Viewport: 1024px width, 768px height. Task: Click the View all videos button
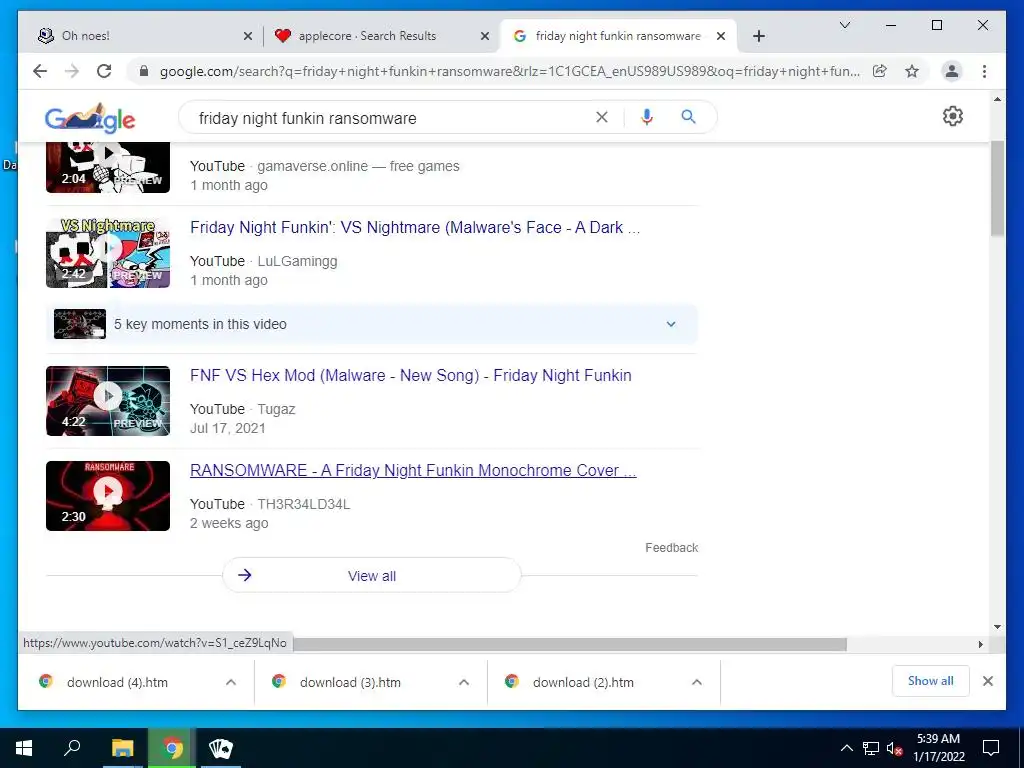pos(372,575)
